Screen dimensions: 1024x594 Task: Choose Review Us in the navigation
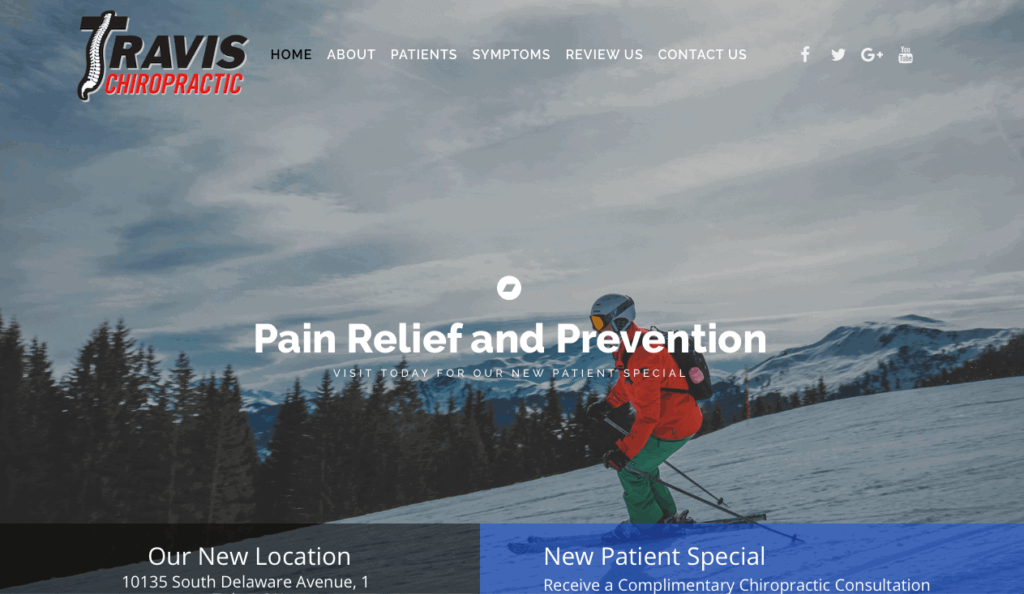coord(604,55)
